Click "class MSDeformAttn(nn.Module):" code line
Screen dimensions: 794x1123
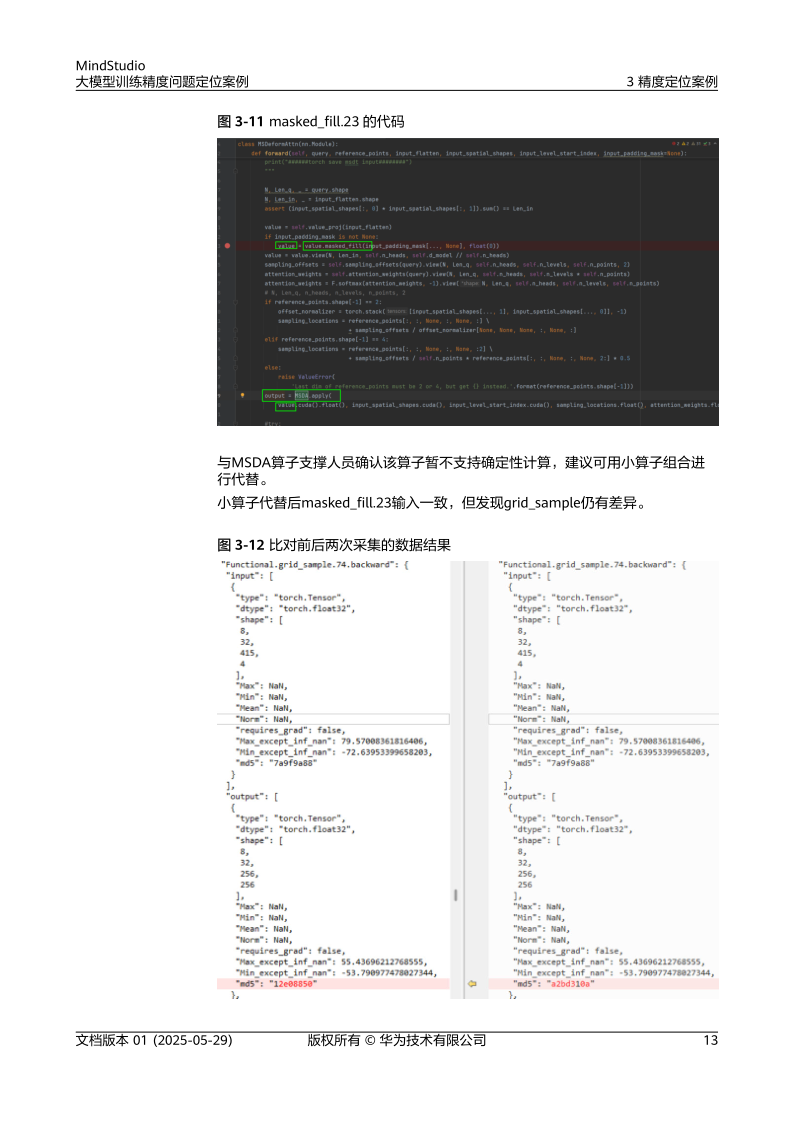click(x=287, y=144)
